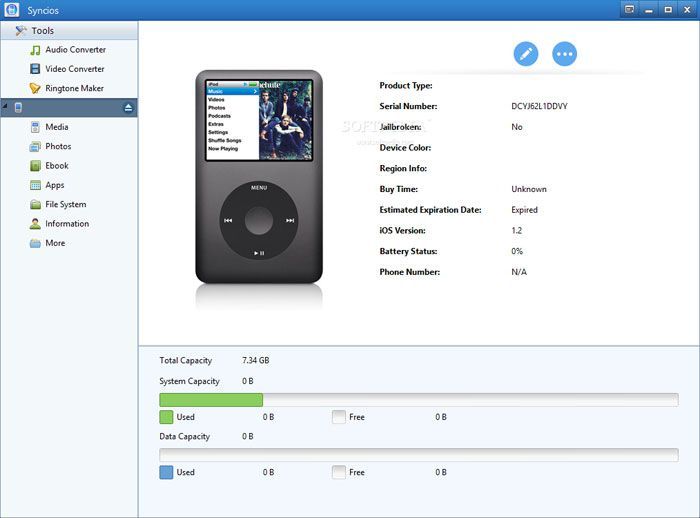Click the Phone Number value N/A
700x518 pixels.
click(519, 272)
